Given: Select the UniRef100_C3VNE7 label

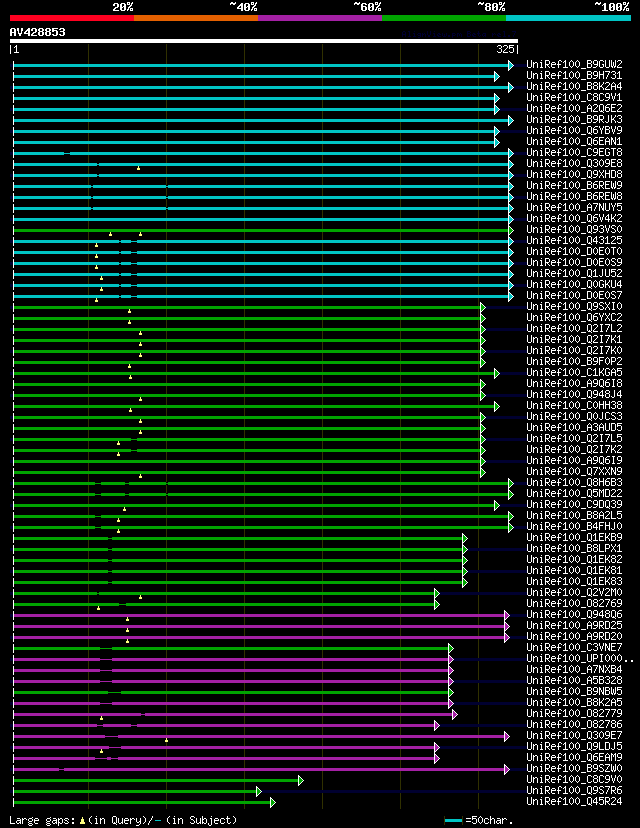Looking at the screenshot, I should point(575,647).
